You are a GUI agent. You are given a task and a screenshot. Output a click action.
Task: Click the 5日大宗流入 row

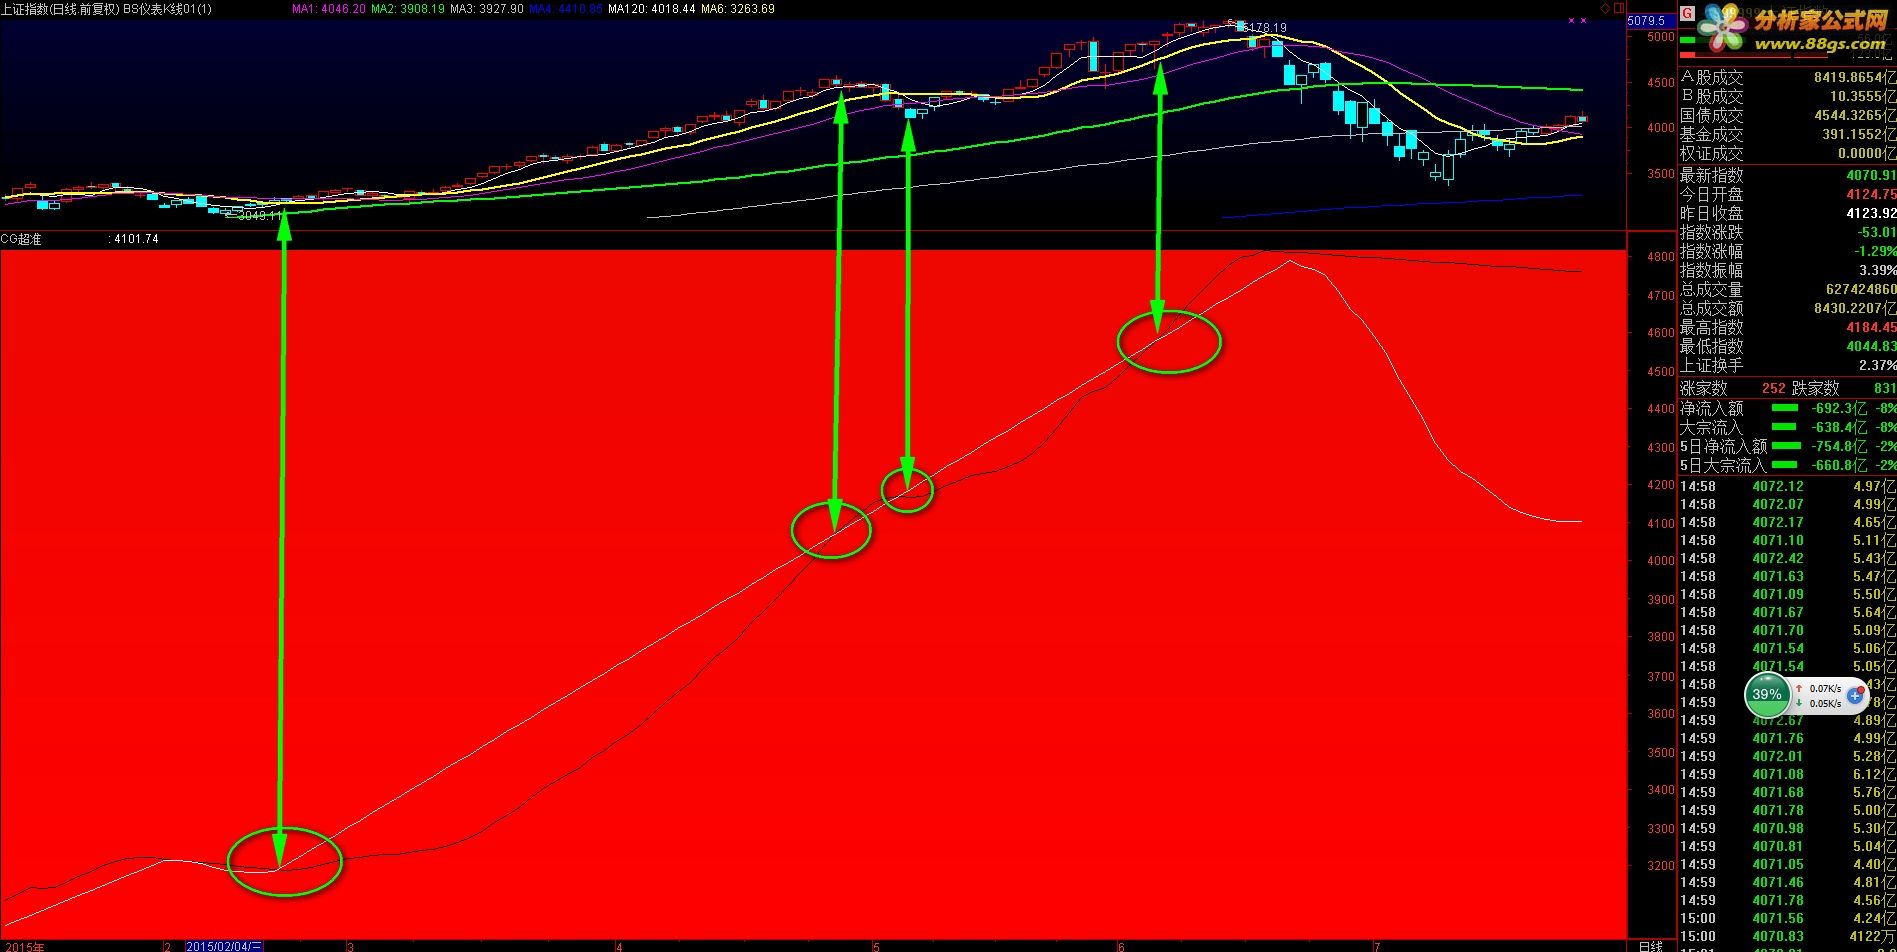pos(1788,465)
